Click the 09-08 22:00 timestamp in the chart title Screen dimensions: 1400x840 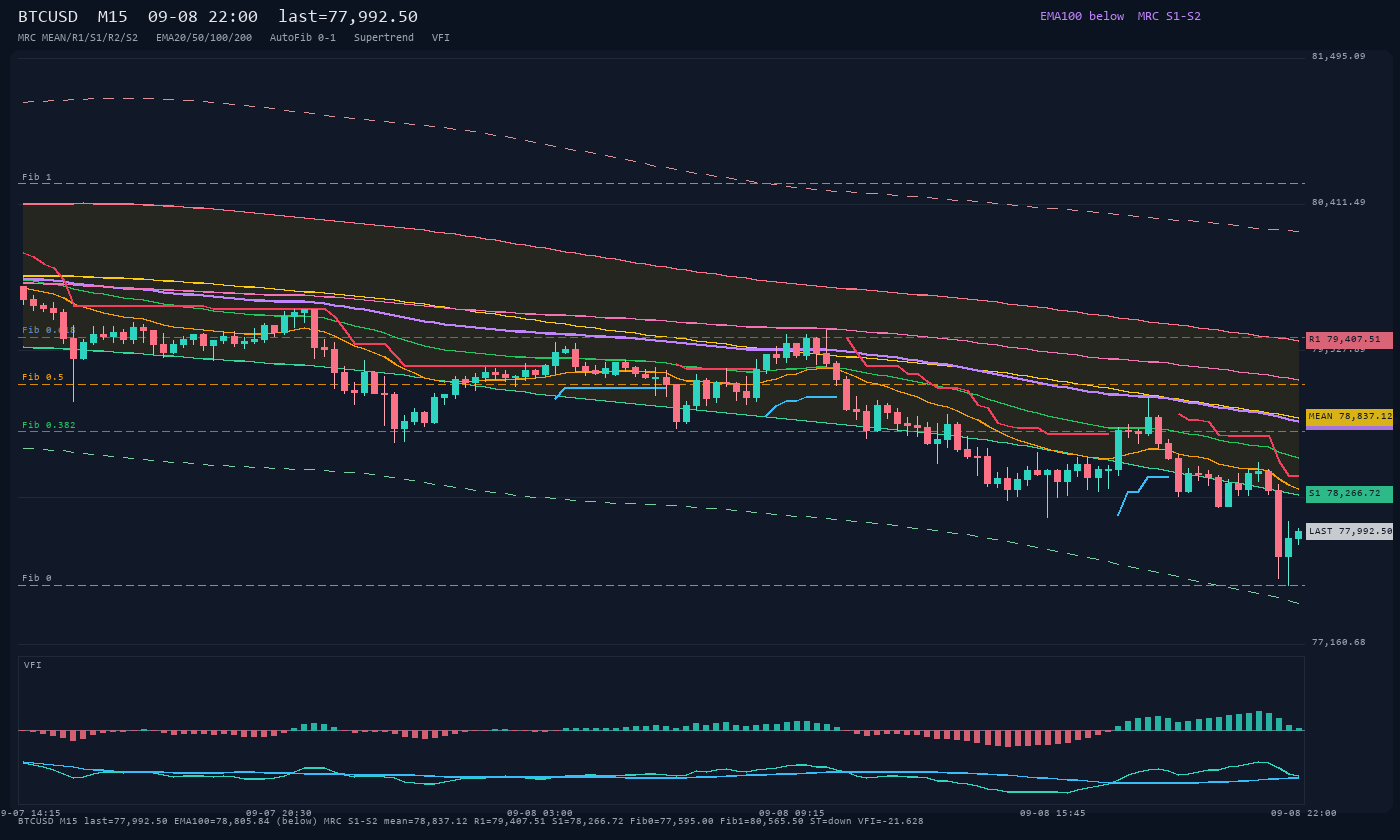coord(203,17)
